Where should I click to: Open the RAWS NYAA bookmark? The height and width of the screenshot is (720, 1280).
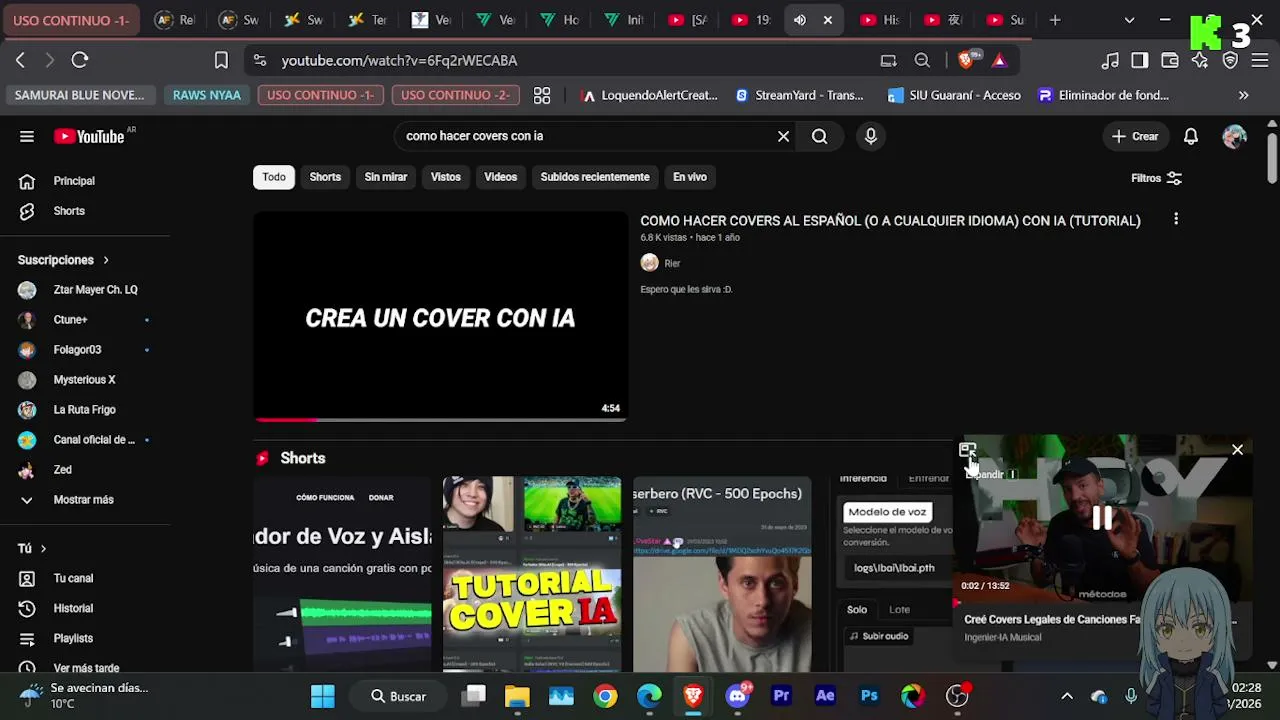pyautogui.click(x=207, y=95)
